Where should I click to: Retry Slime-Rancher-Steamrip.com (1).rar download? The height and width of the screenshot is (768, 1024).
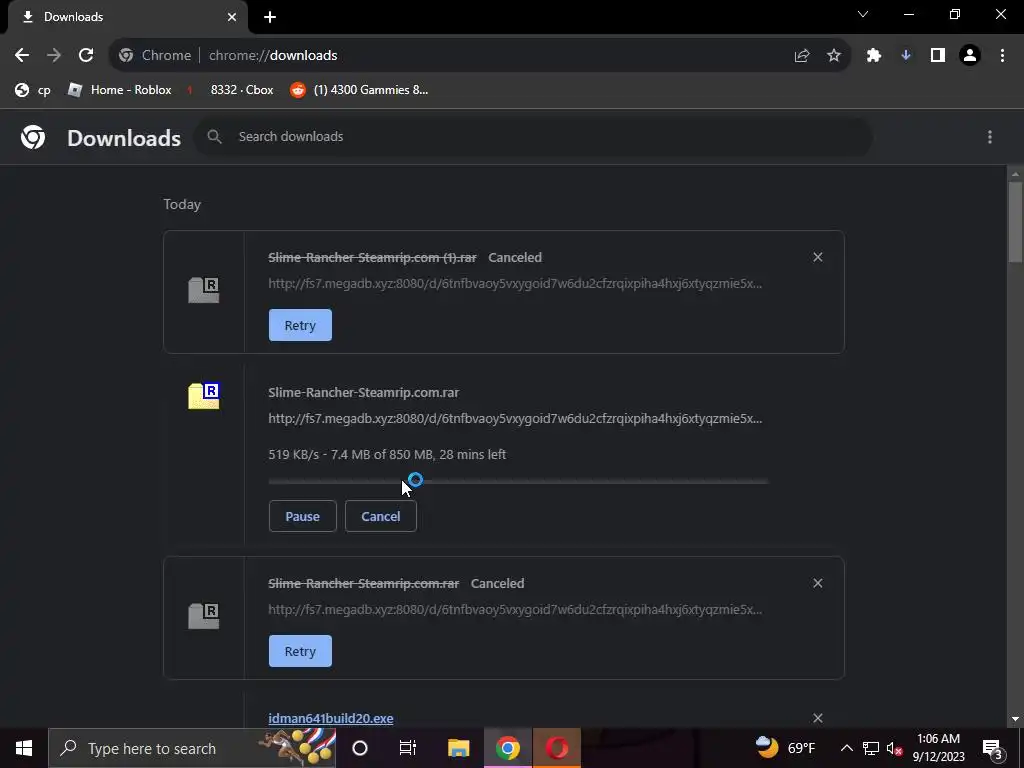(x=300, y=325)
